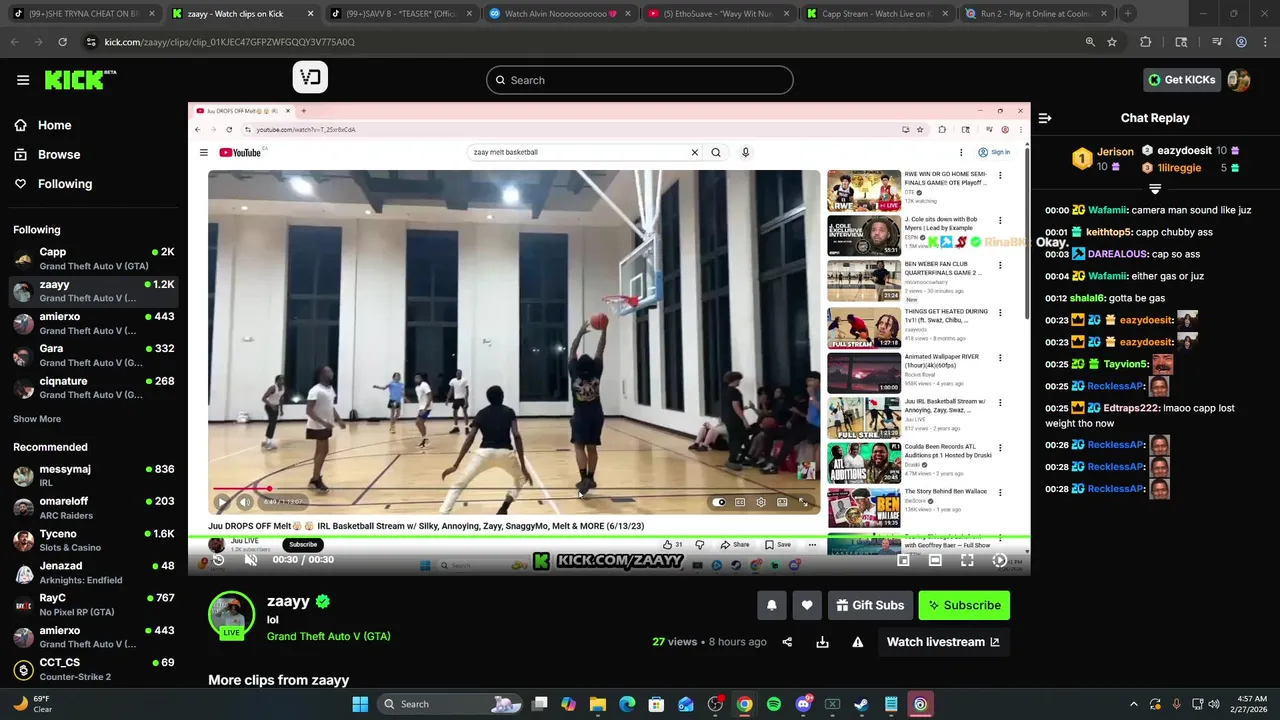Image resolution: width=1280 pixels, height=720 pixels.
Task: Click the green Subscribe button
Action: tap(964, 605)
